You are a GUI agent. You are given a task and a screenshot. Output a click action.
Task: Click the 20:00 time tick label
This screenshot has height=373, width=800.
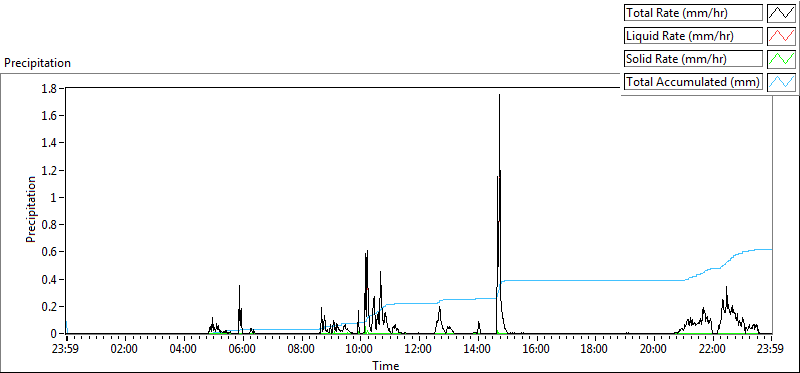pos(654,350)
